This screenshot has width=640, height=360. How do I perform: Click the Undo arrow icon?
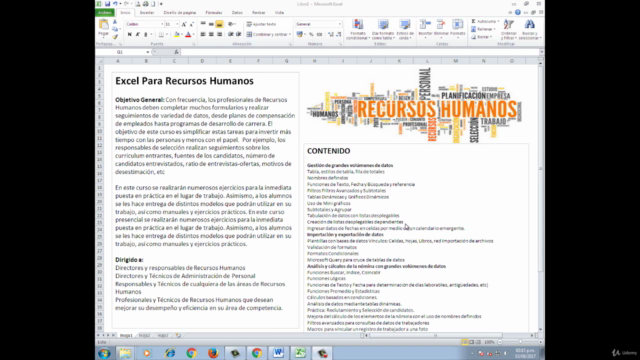(116, 4)
